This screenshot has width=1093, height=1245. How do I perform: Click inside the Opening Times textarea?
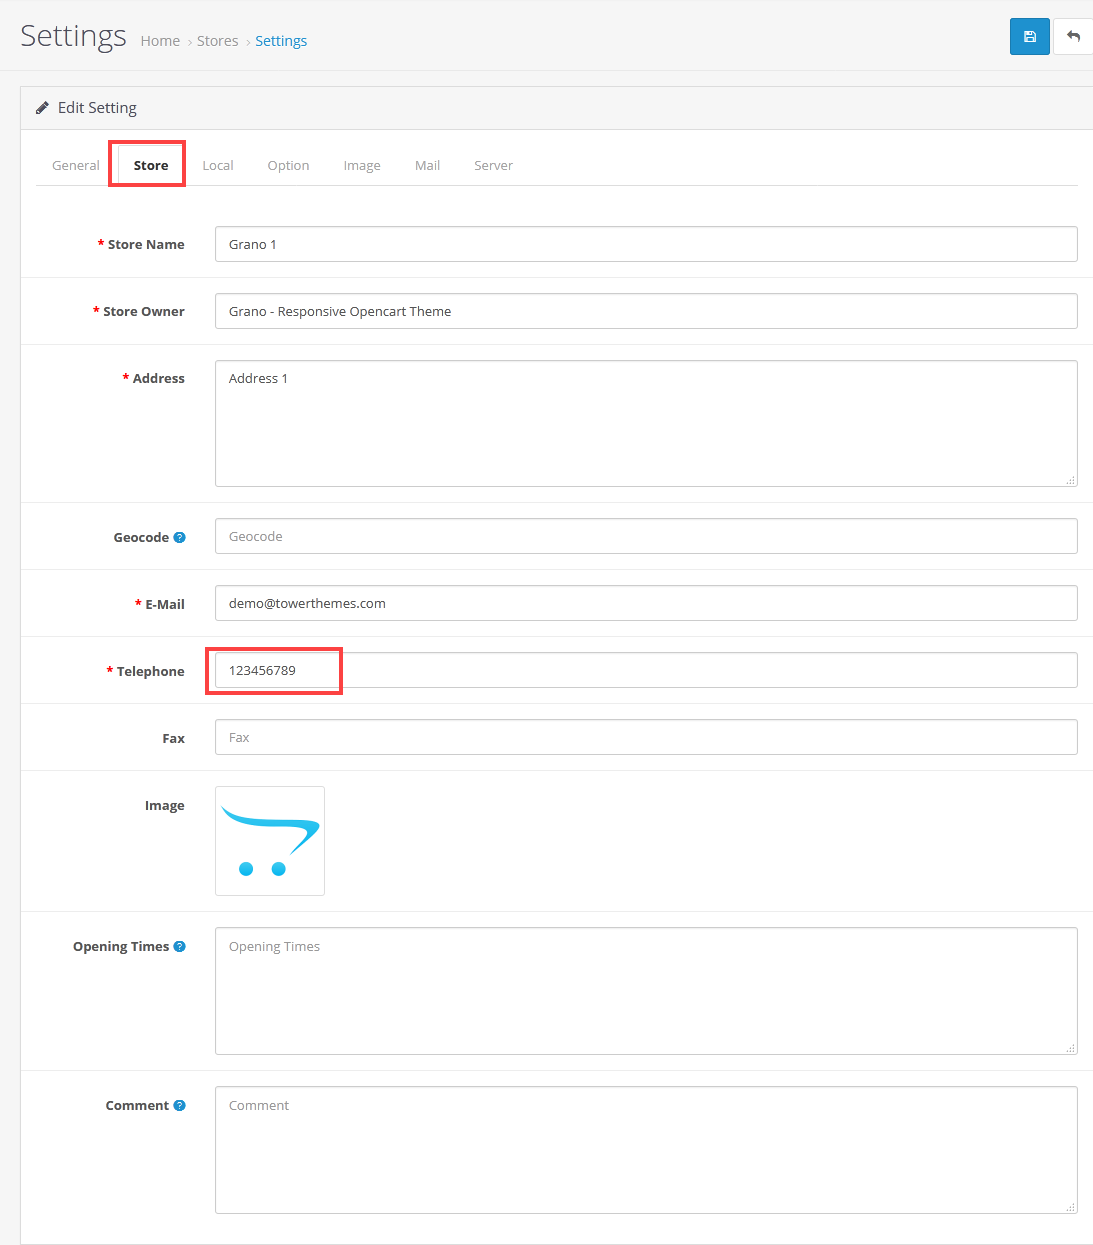[646, 991]
